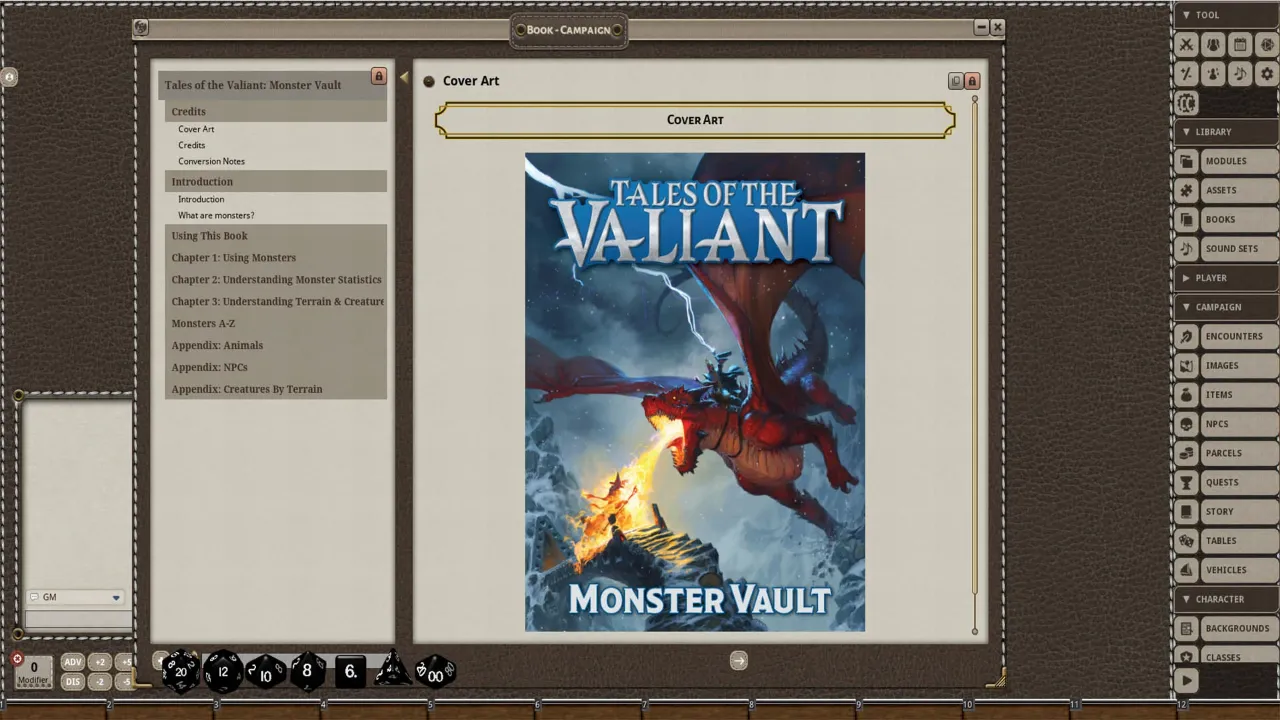Open Chapter 2: Understanding Monster Statistics
The image size is (1280, 720).
pyautogui.click(x=276, y=280)
